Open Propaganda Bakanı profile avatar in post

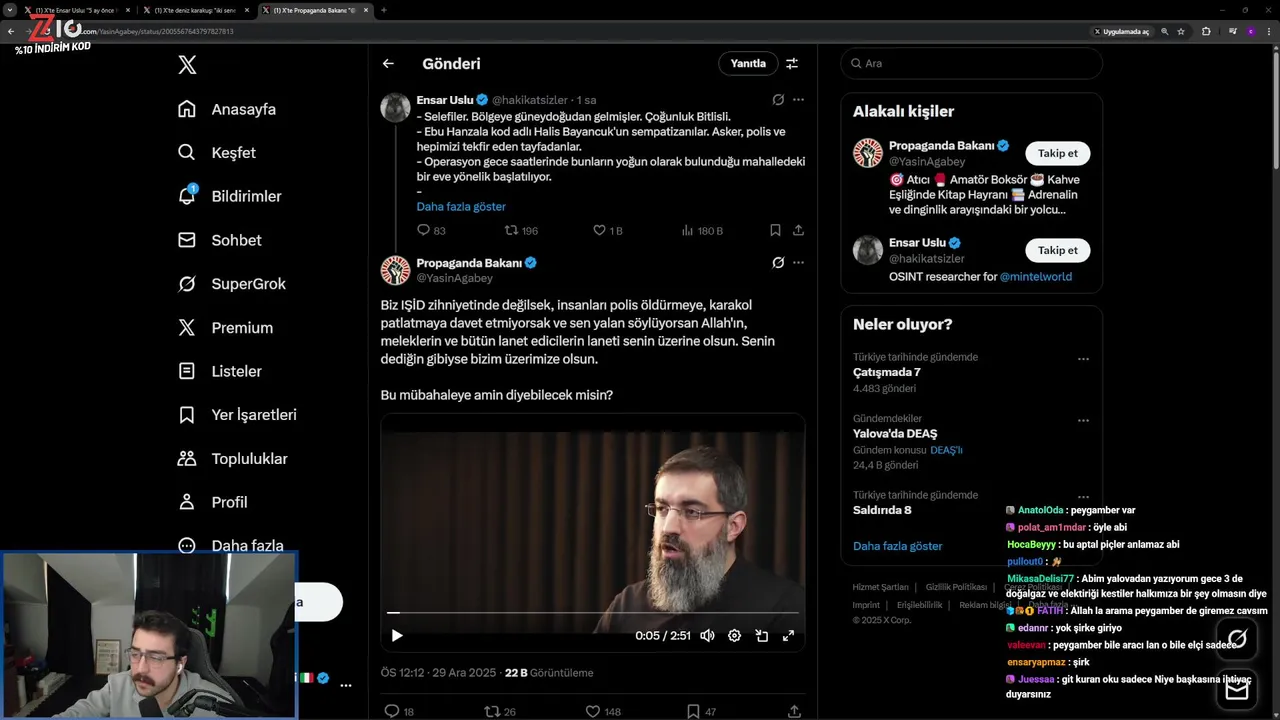point(396,270)
